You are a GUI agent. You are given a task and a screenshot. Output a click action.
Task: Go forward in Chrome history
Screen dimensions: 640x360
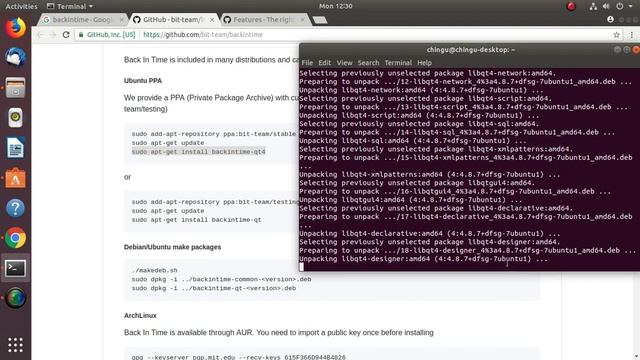click(53, 35)
